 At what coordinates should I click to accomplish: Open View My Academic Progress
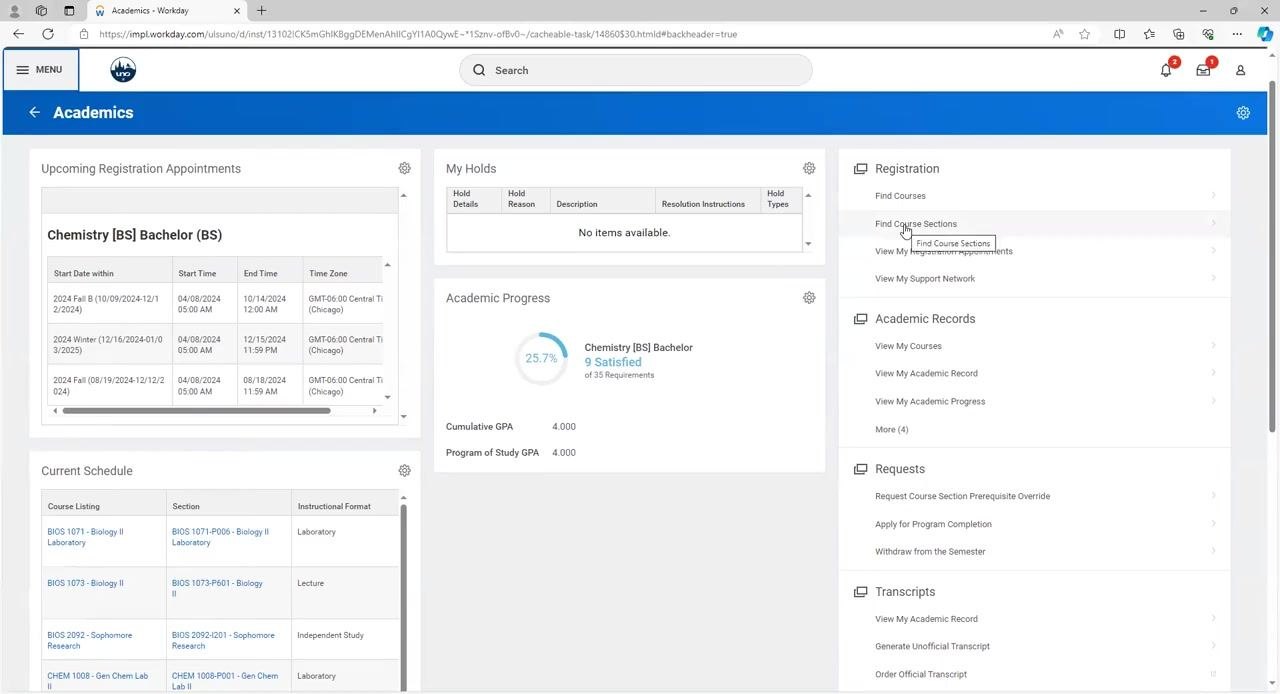[x=930, y=401]
